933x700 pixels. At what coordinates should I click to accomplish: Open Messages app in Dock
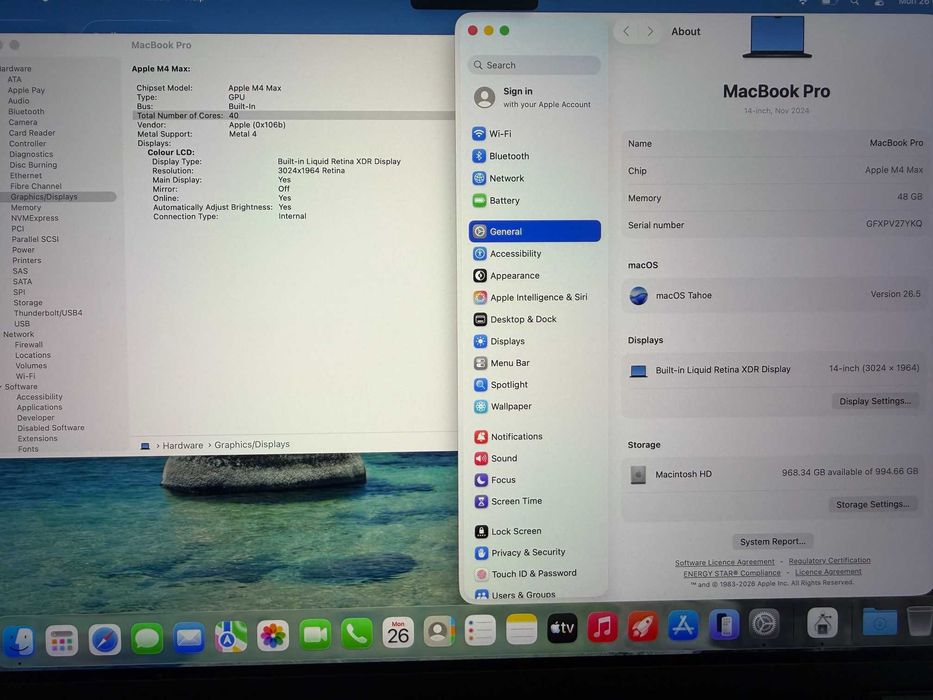tap(146, 639)
